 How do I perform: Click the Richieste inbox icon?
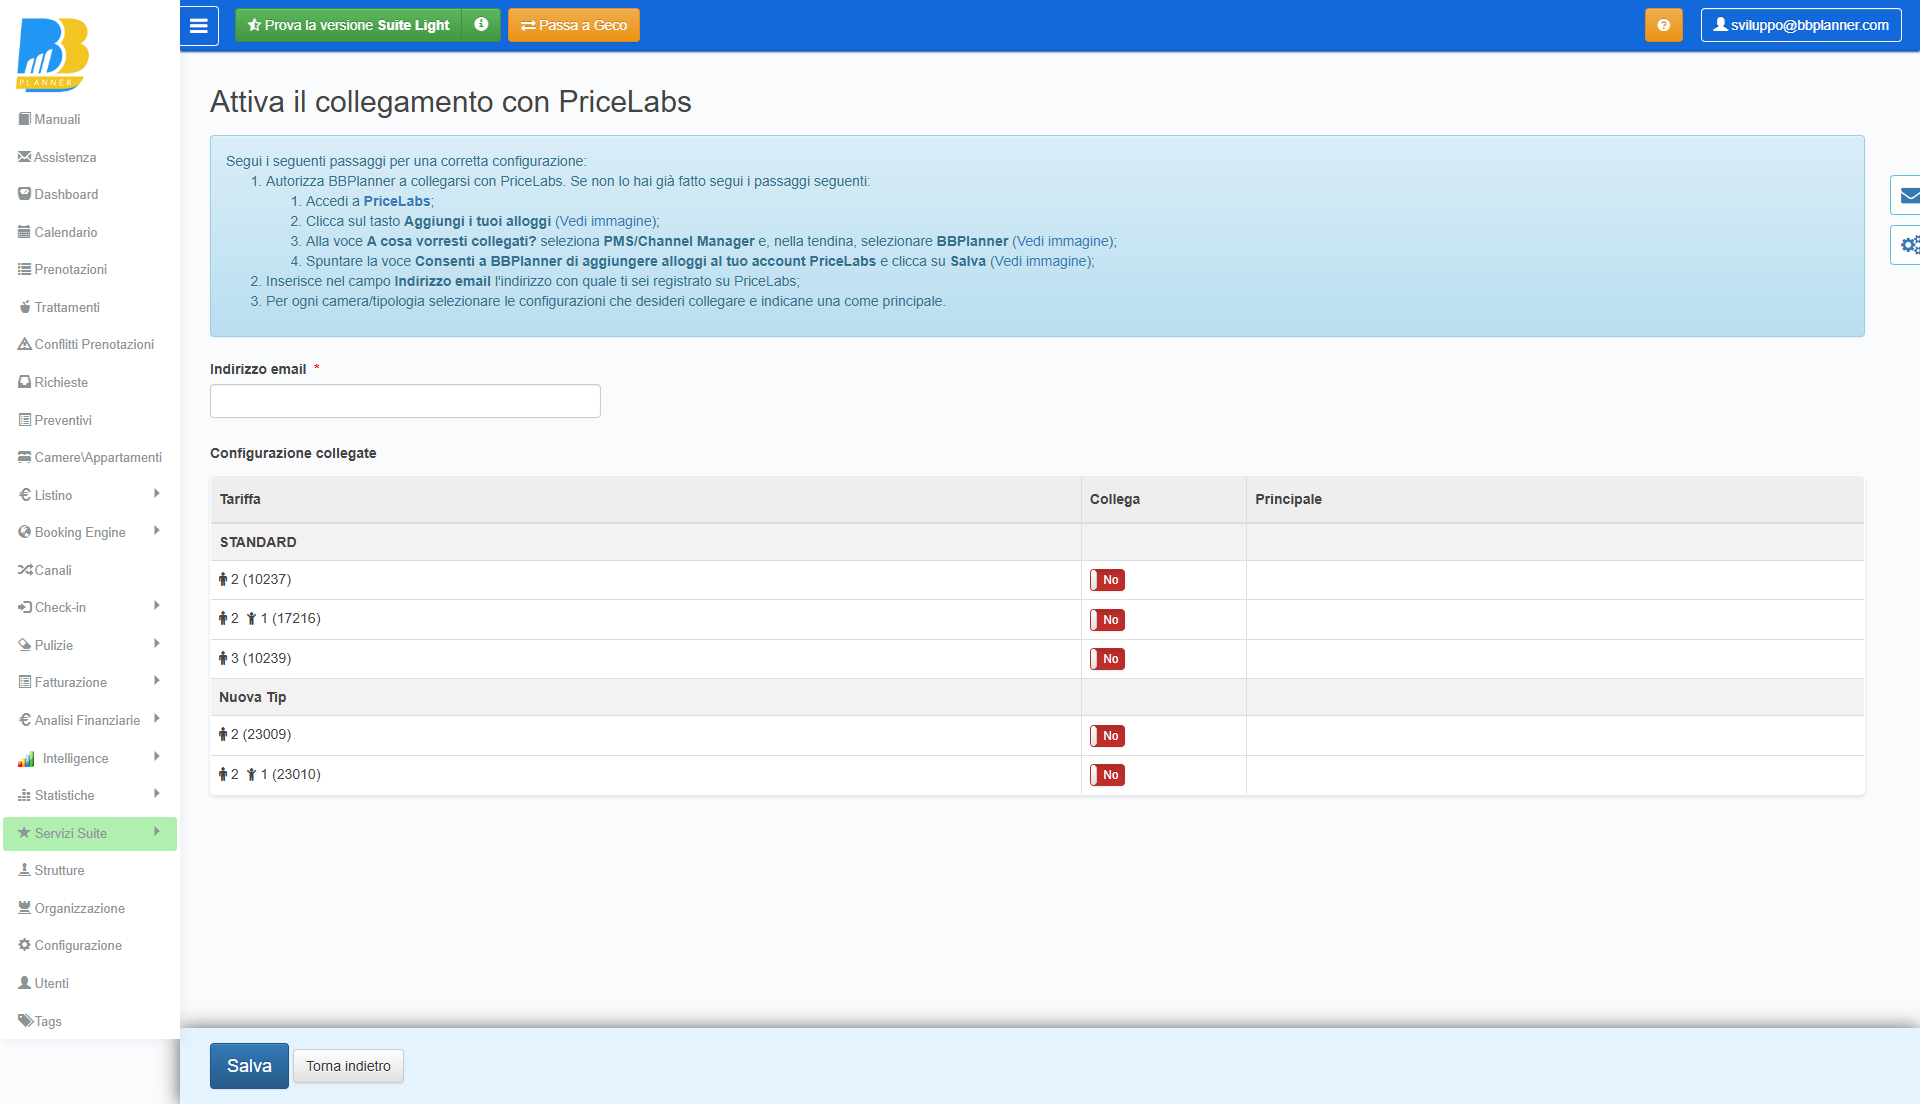click(25, 382)
